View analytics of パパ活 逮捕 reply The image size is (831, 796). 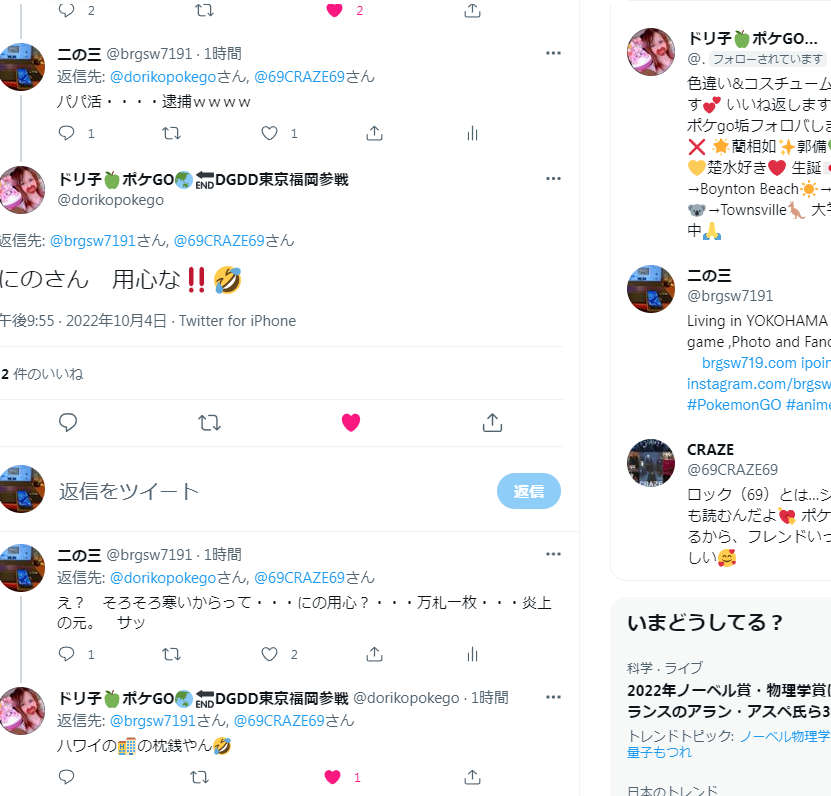pyautogui.click(x=472, y=133)
